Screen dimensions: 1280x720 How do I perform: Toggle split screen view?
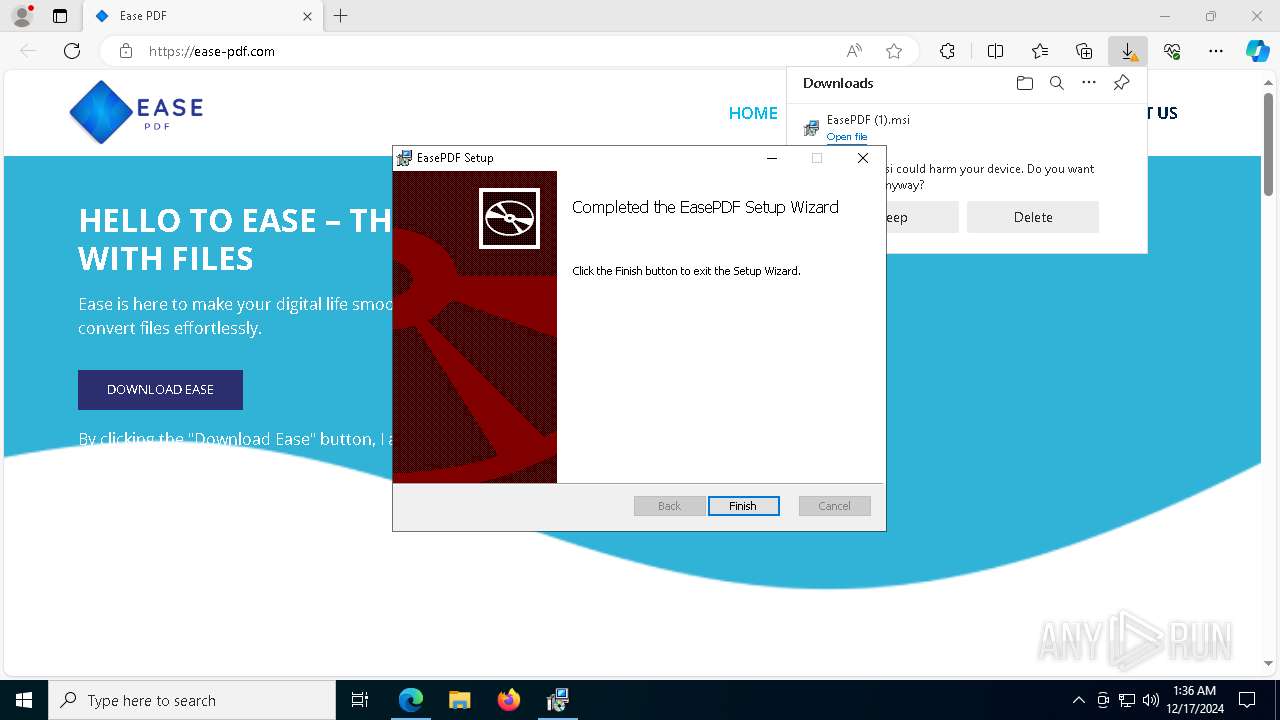coord(995,51)
